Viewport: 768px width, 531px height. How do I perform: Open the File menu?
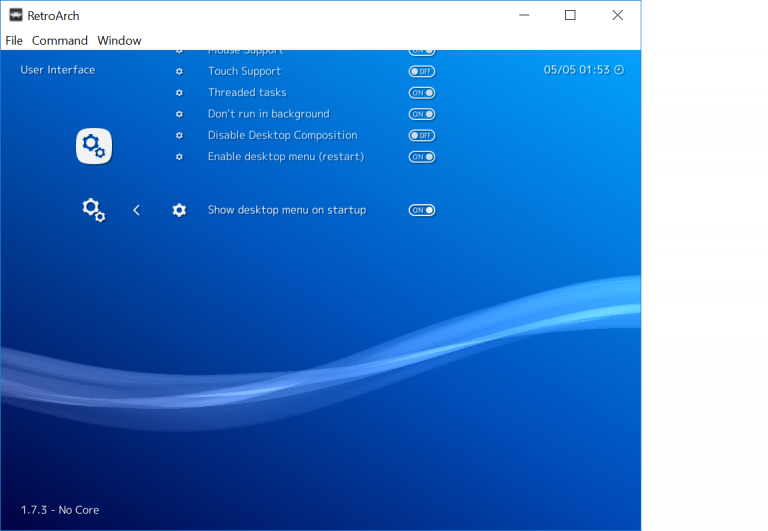(14, 41)
